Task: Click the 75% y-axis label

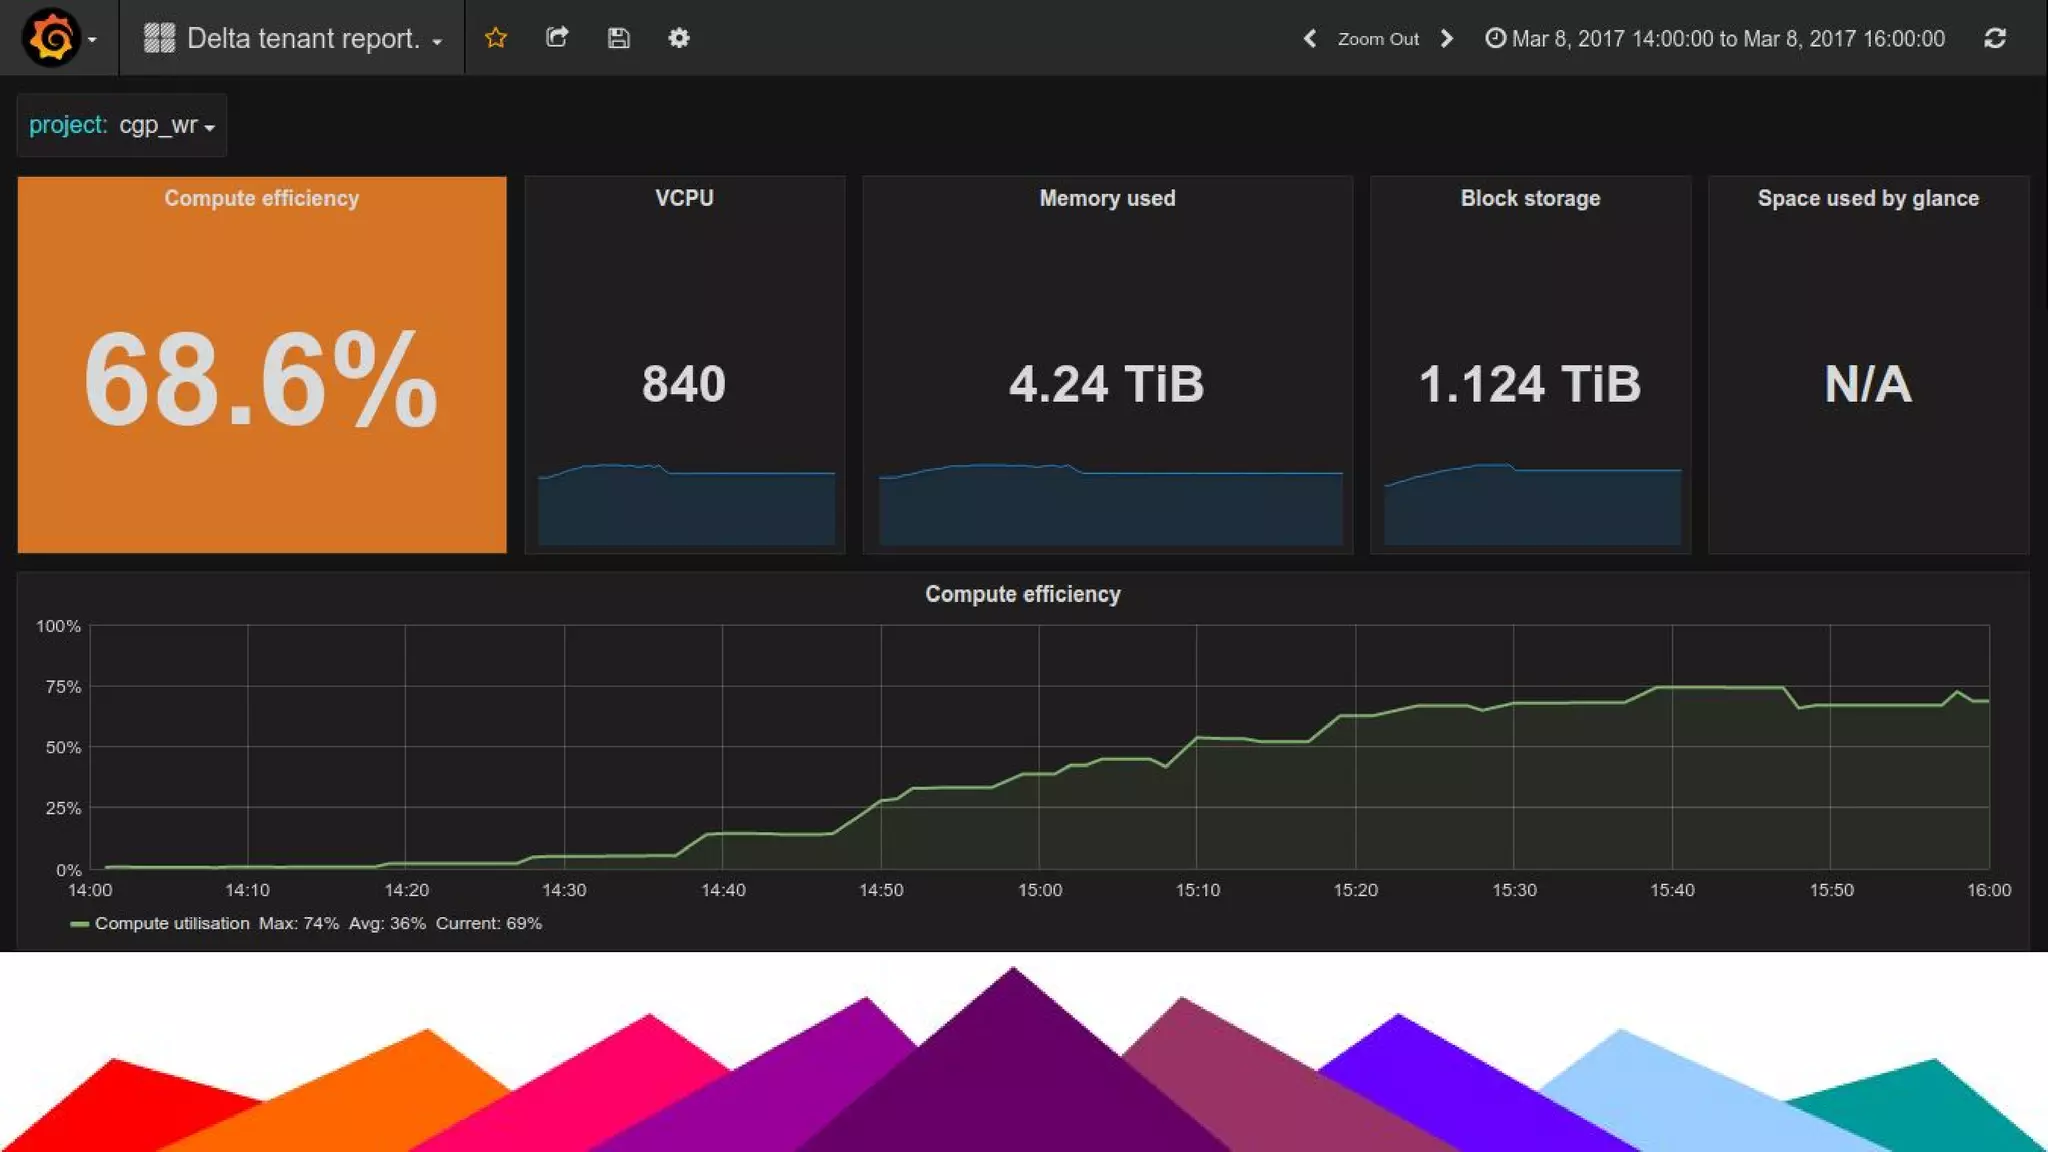Action: pyautogui.click(x=63, y=687)
